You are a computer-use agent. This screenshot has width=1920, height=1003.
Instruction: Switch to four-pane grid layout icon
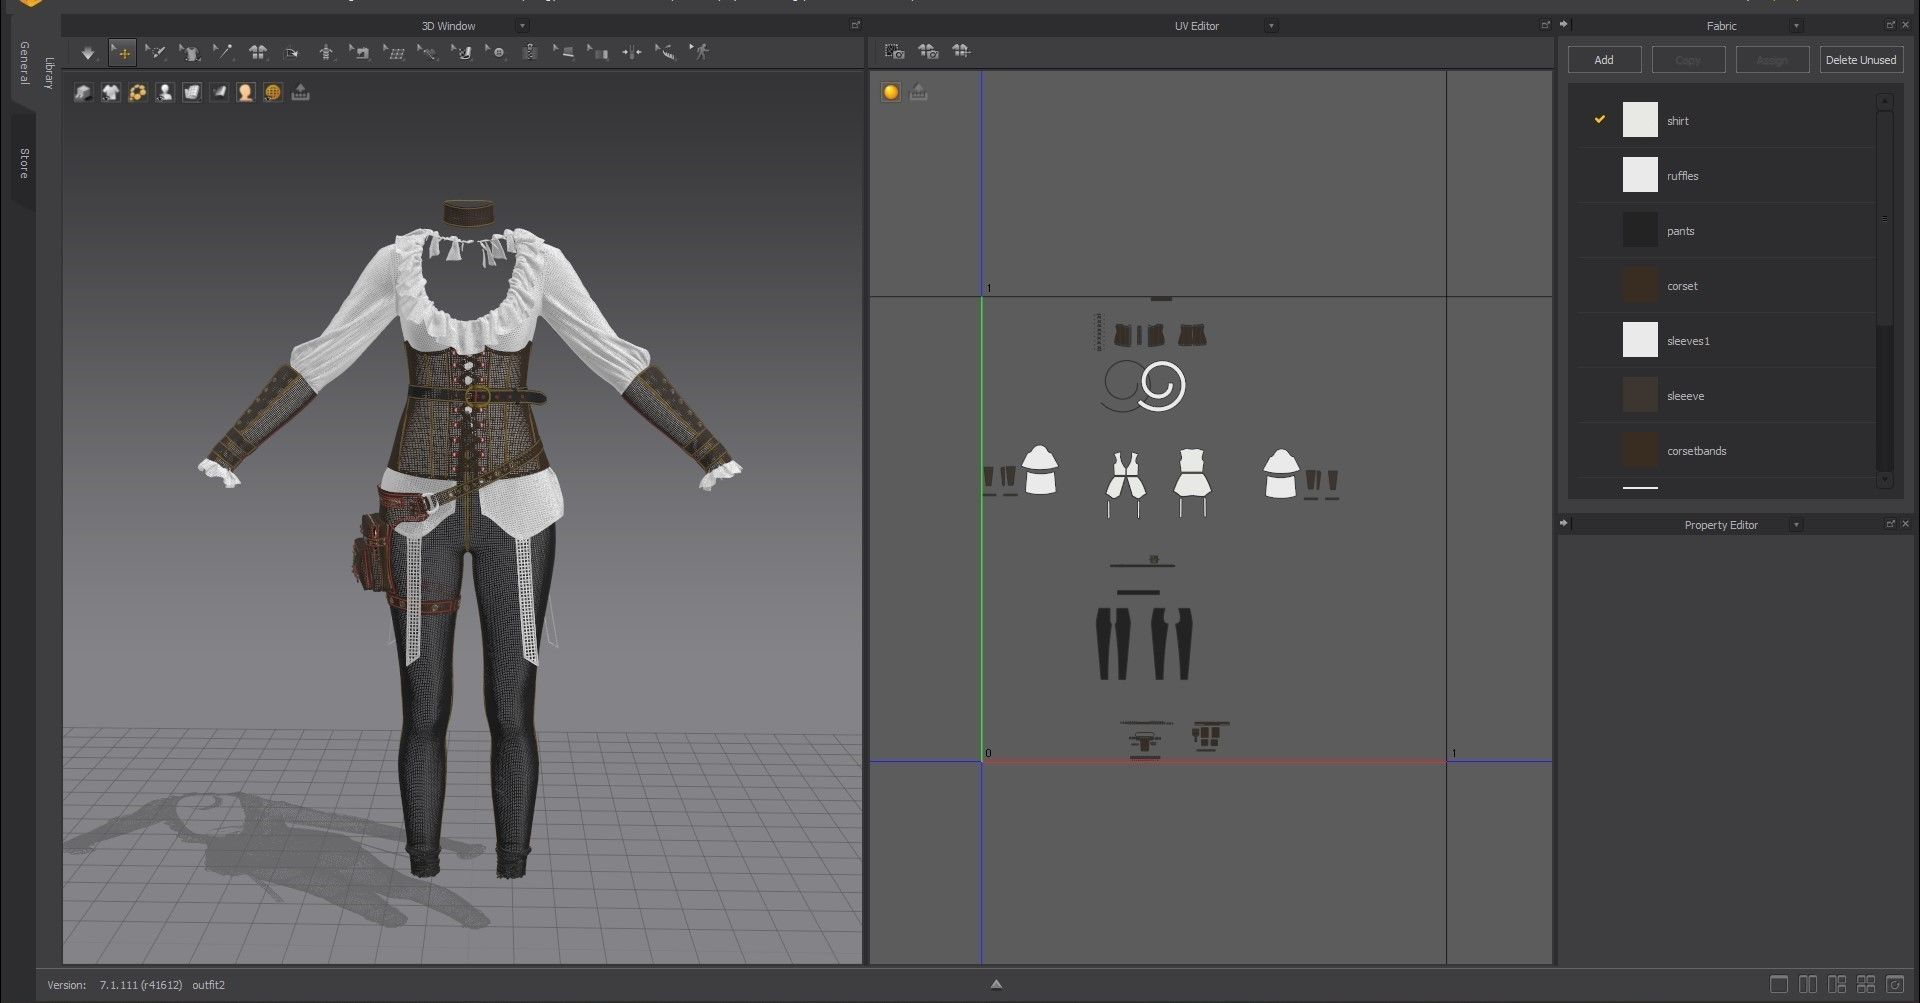point(1866,985)
